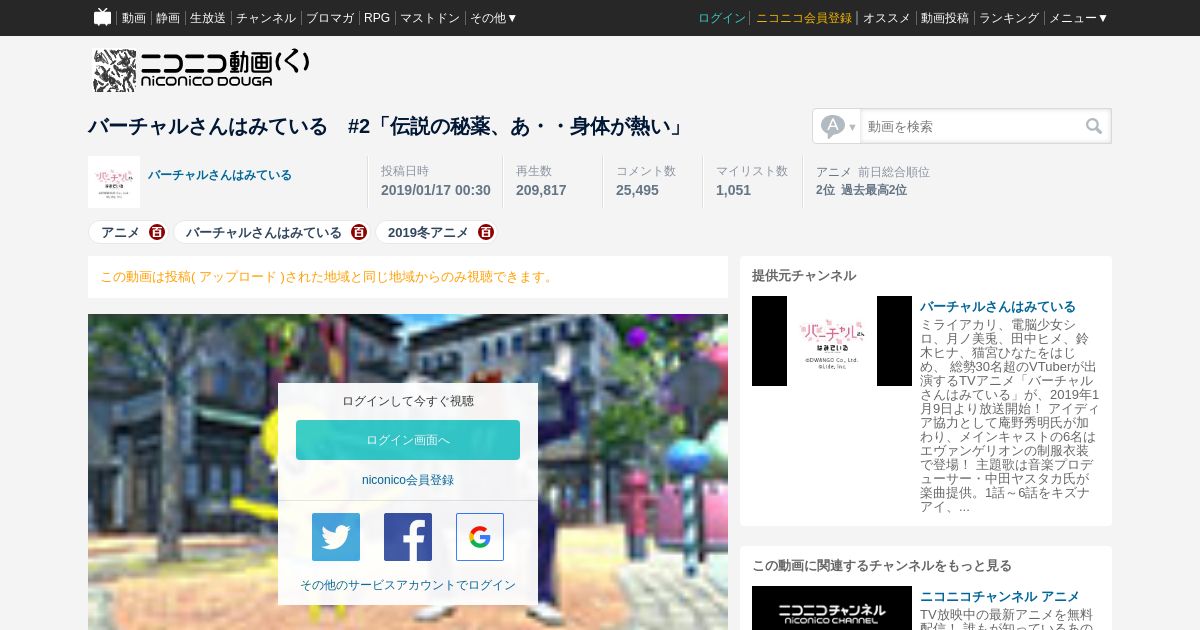Screen dimensions: 1200x630
Task: Click the Niconico Douga logo
Action: point(202,70)
